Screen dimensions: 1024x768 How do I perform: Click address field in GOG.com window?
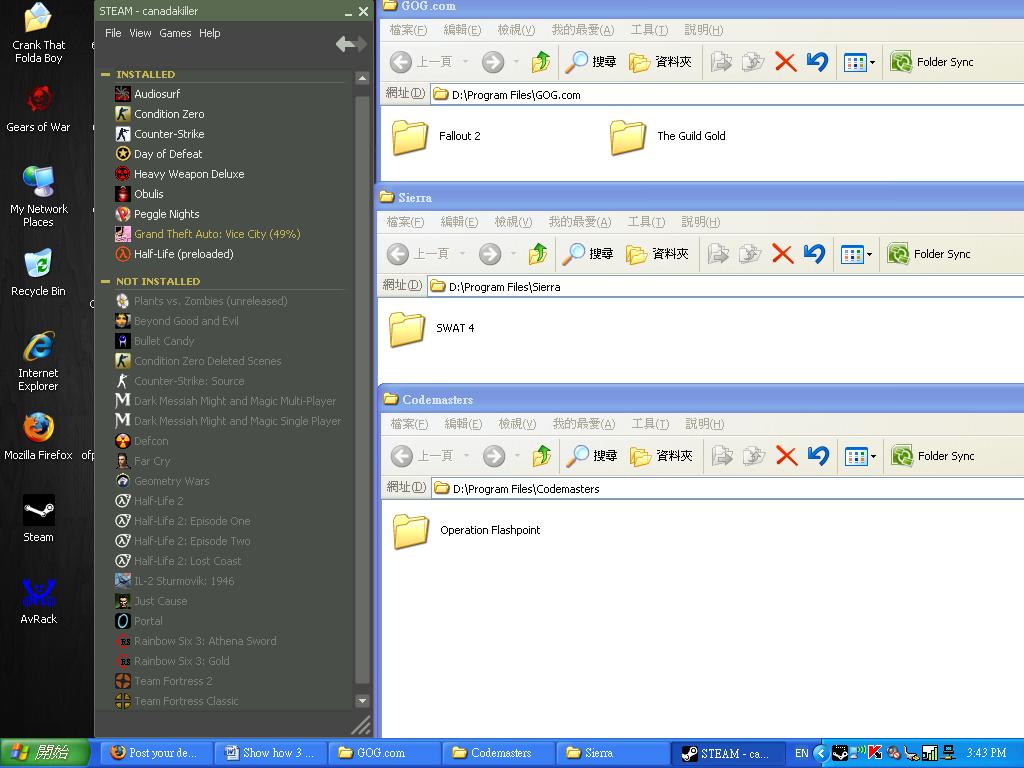[x=728, y=95]
